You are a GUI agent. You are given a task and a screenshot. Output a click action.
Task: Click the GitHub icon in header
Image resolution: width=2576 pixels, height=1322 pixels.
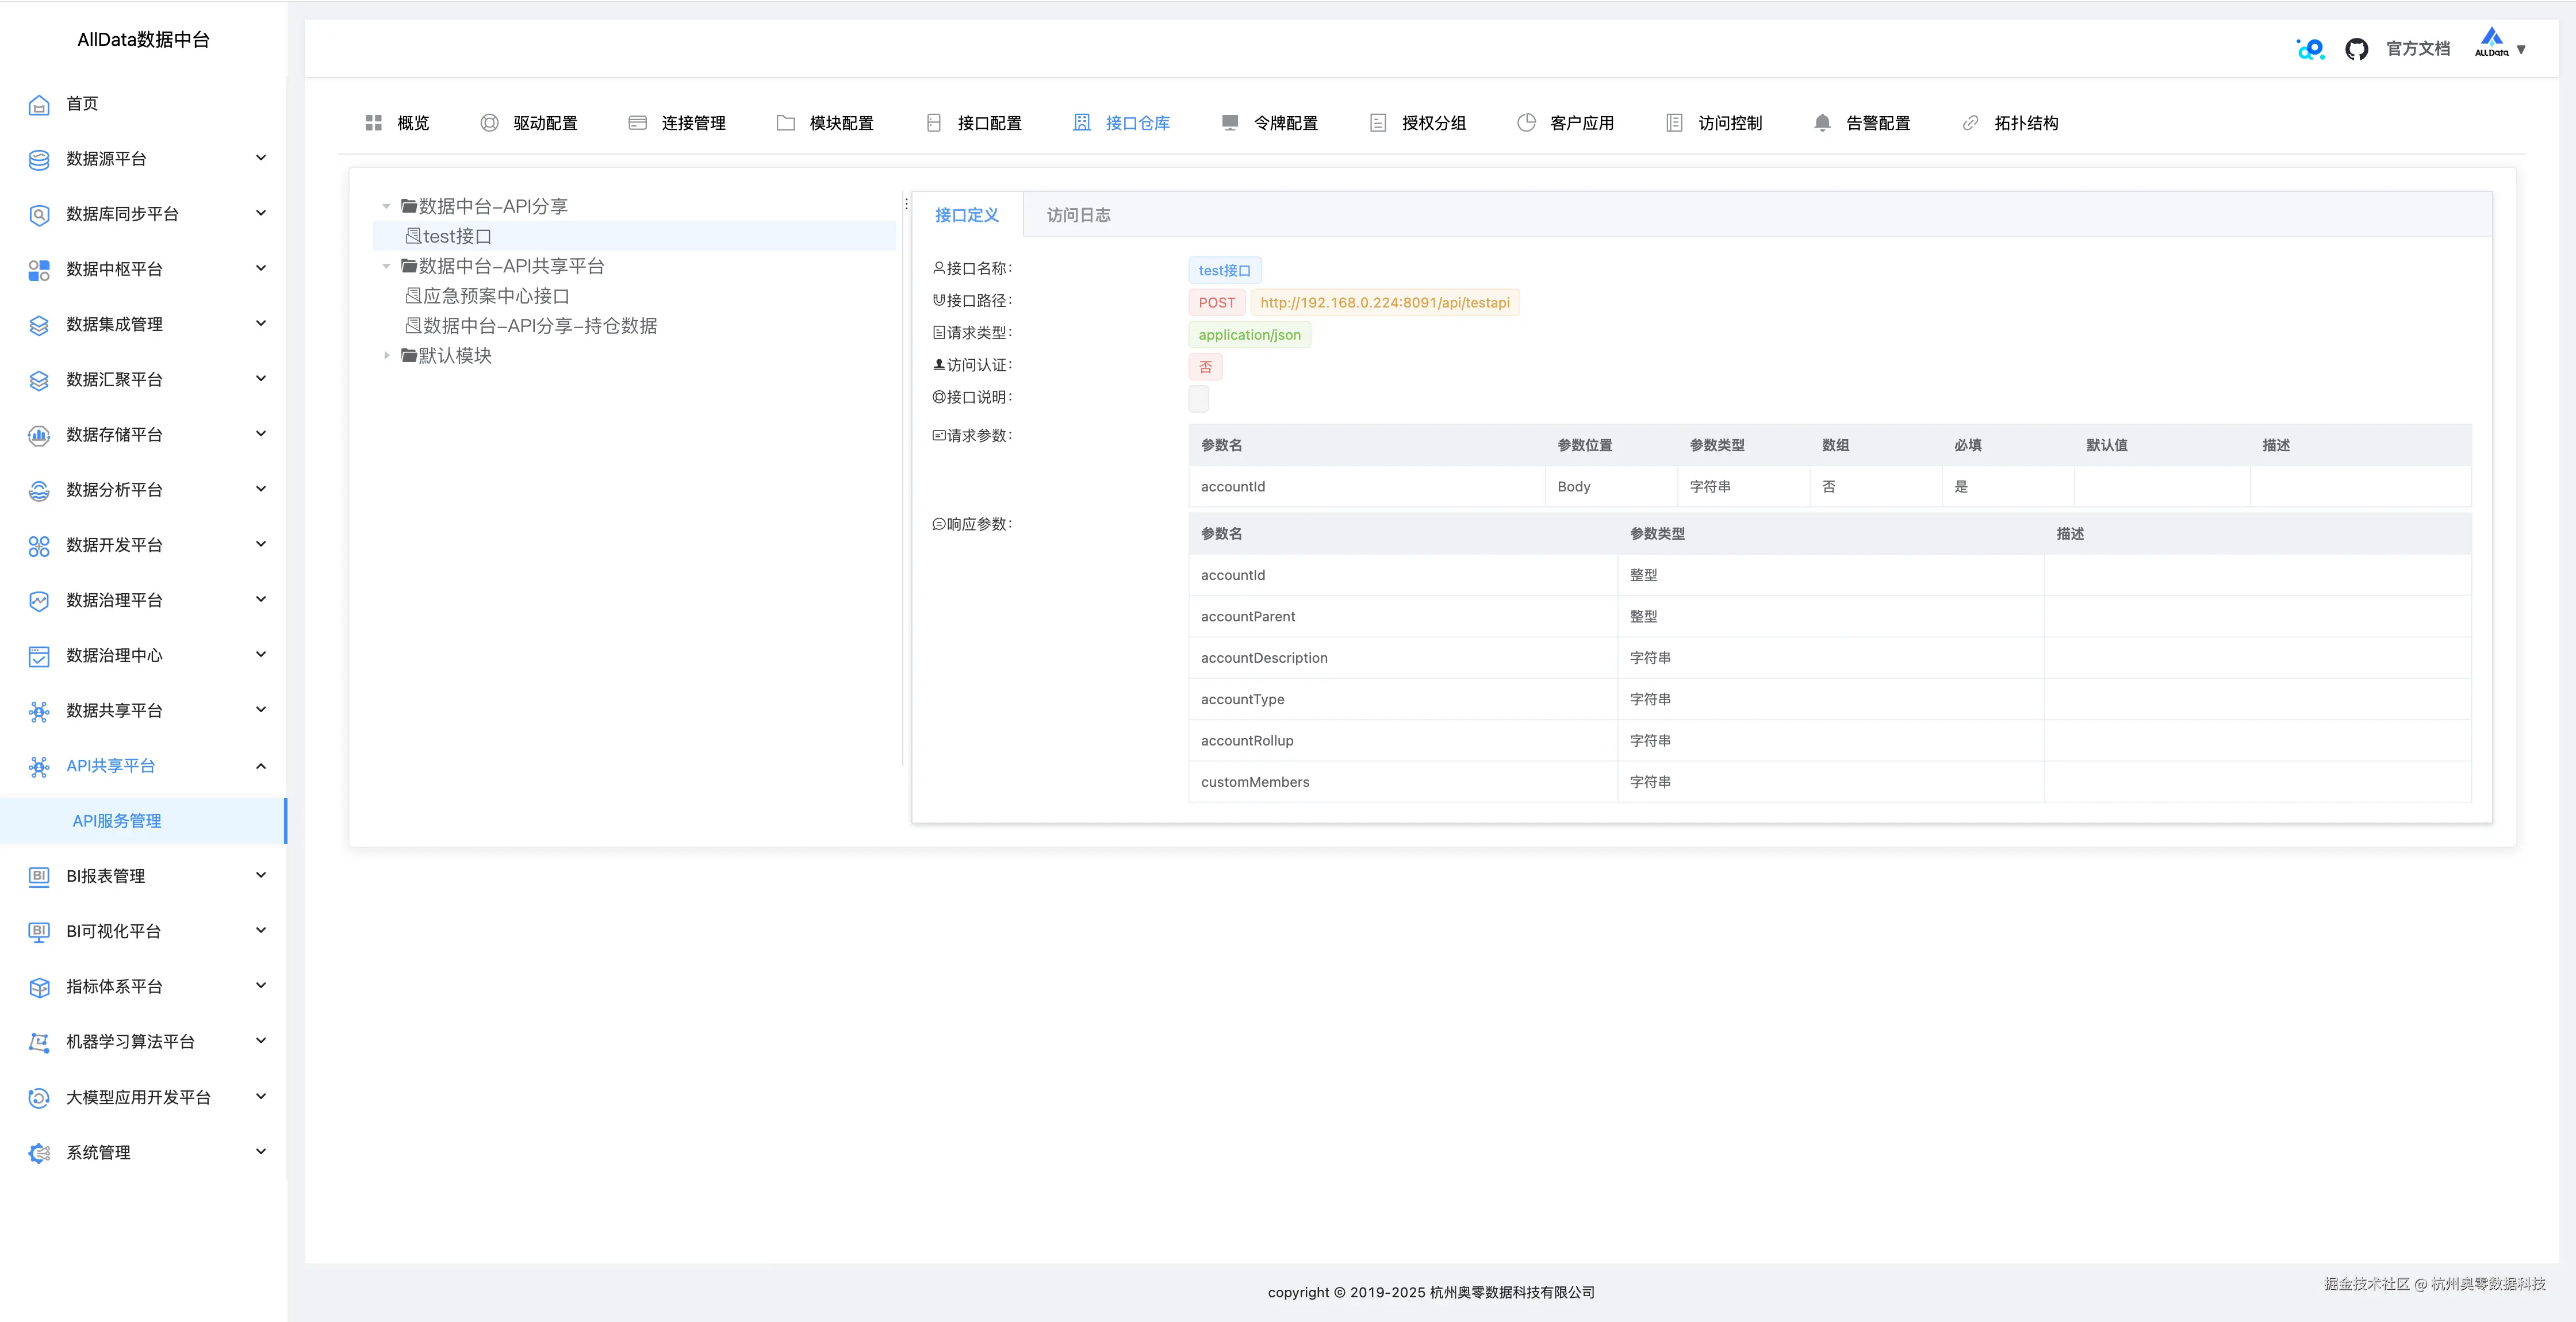pos(2356,49)
